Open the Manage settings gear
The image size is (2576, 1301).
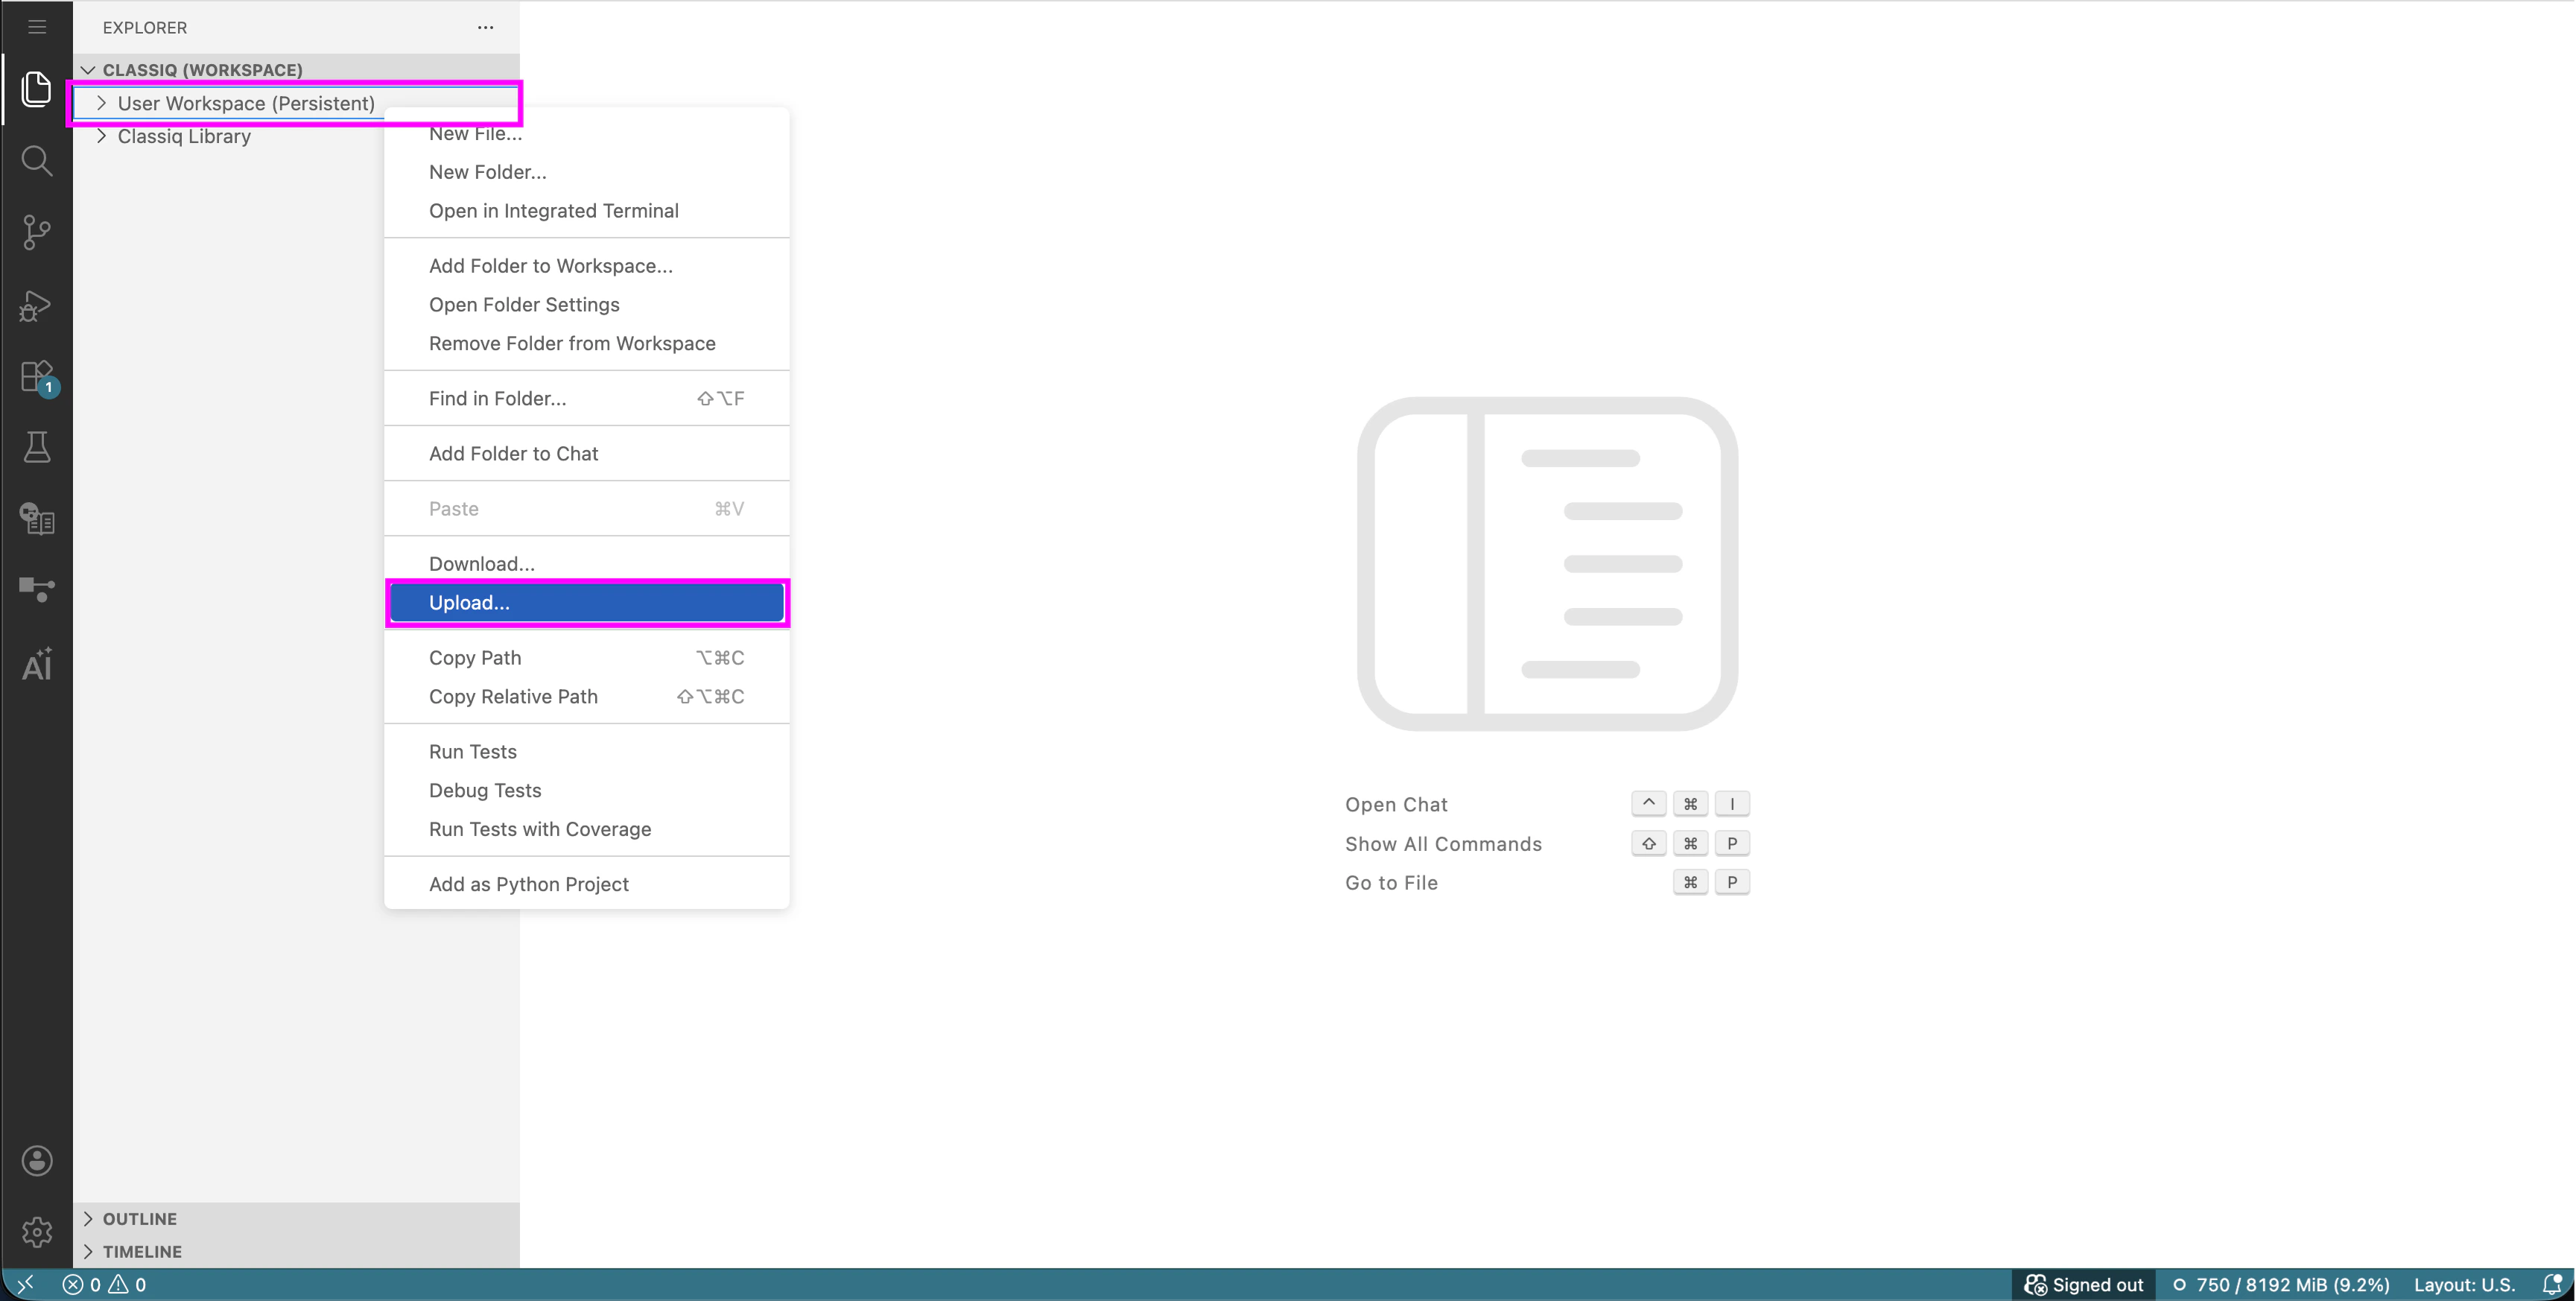tap(37, 1232)
